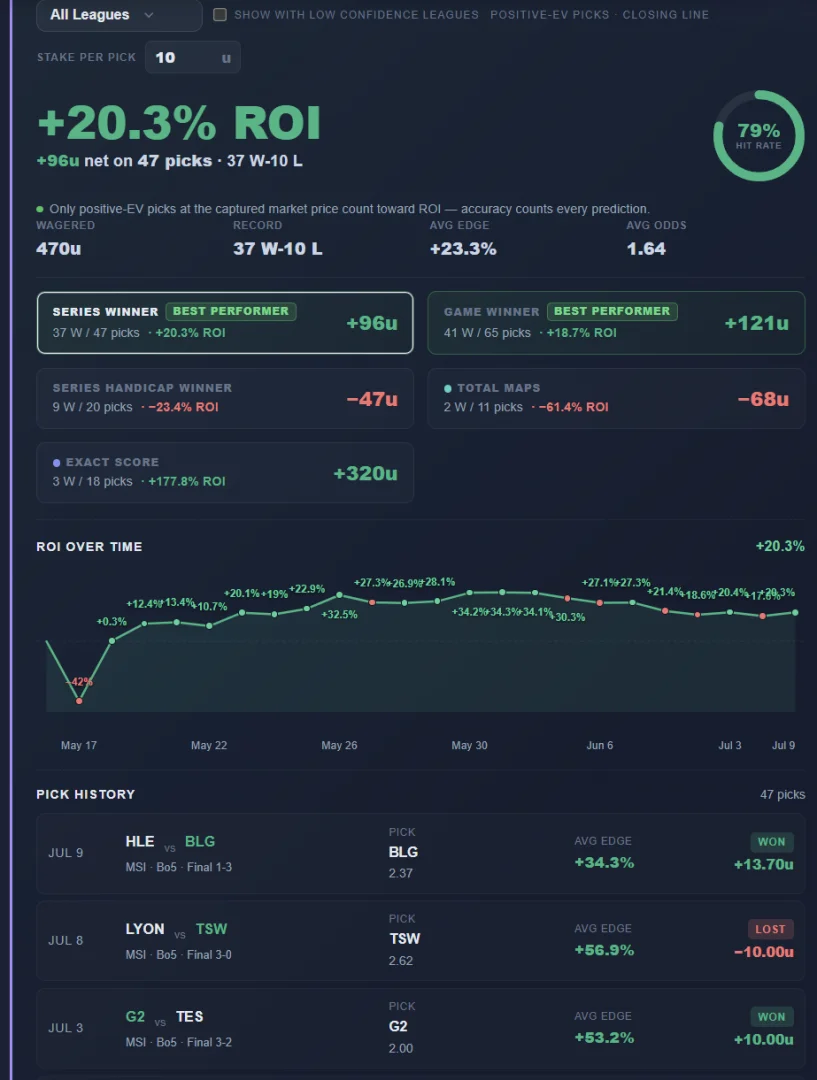Click the 79% hit rate ring

point(758,136)
